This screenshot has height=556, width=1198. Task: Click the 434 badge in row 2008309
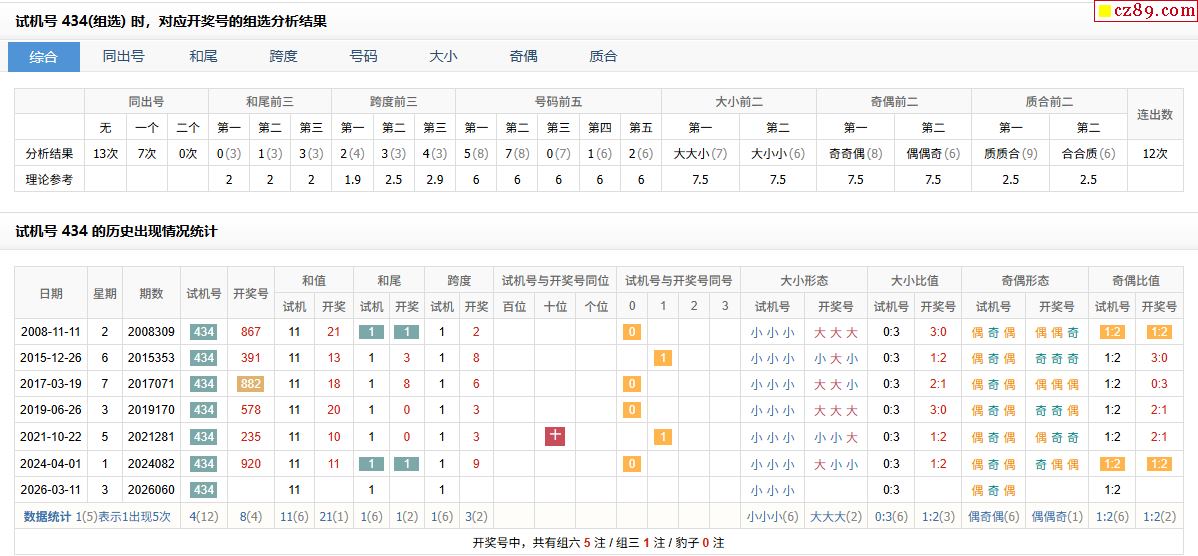[x=204, y=332]
